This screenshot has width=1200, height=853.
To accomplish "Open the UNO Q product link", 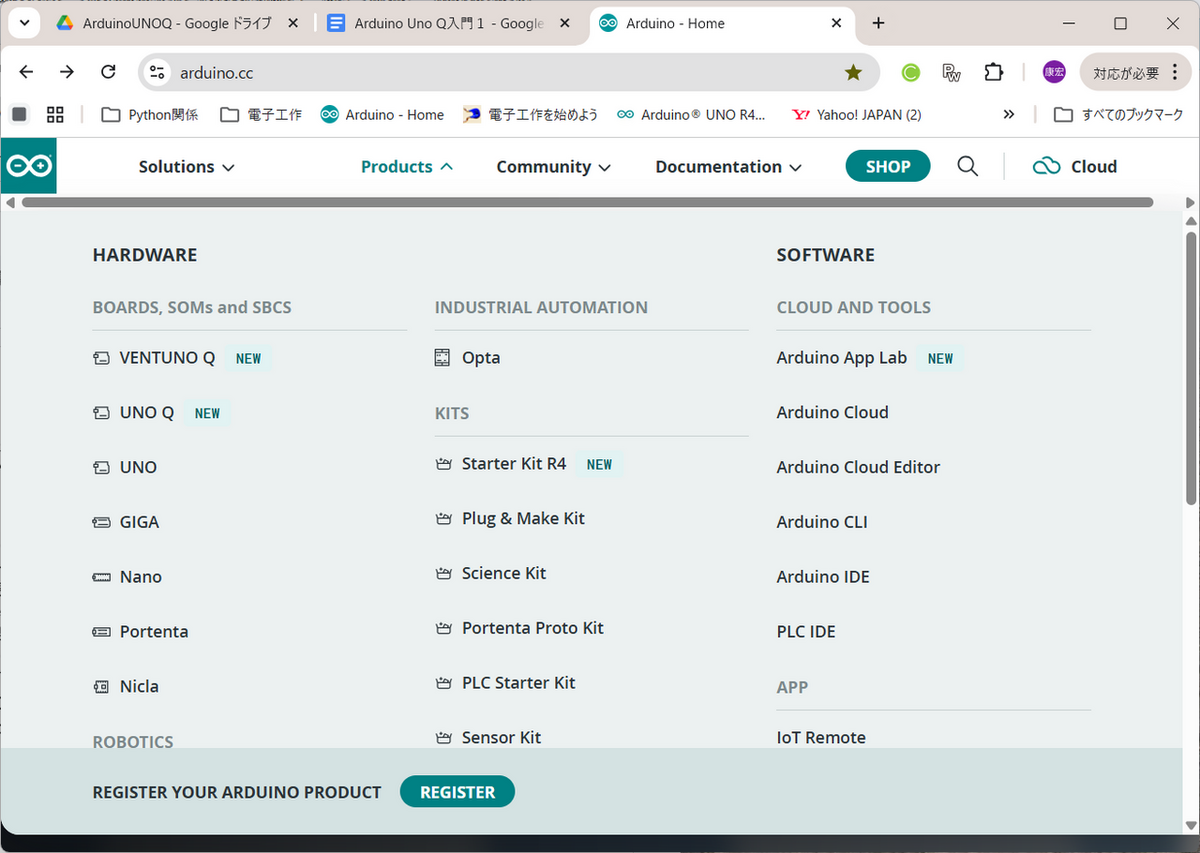I will 146,413.
